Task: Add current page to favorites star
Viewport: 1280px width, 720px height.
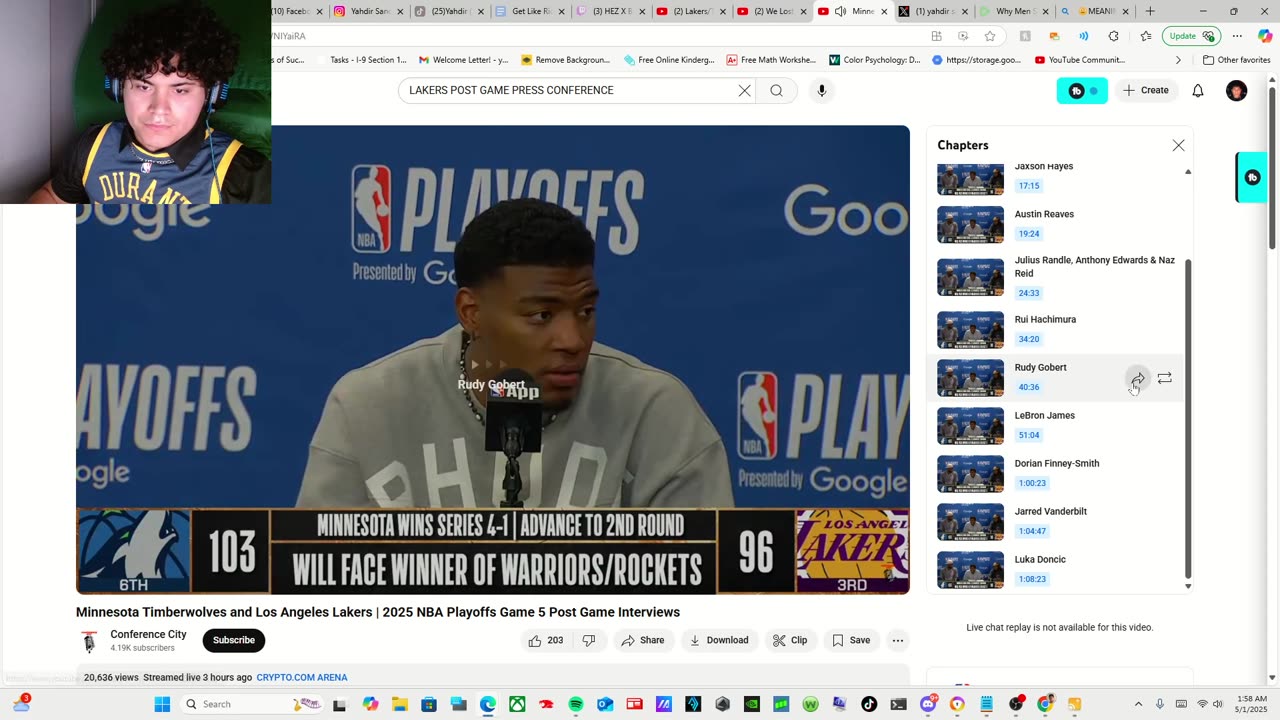Action: coord(989,36)
